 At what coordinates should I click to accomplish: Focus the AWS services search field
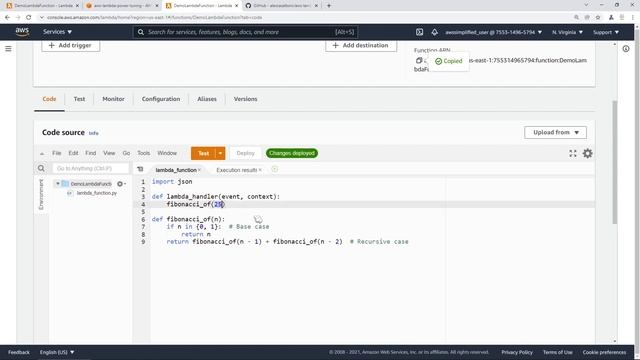click(245, 32)
